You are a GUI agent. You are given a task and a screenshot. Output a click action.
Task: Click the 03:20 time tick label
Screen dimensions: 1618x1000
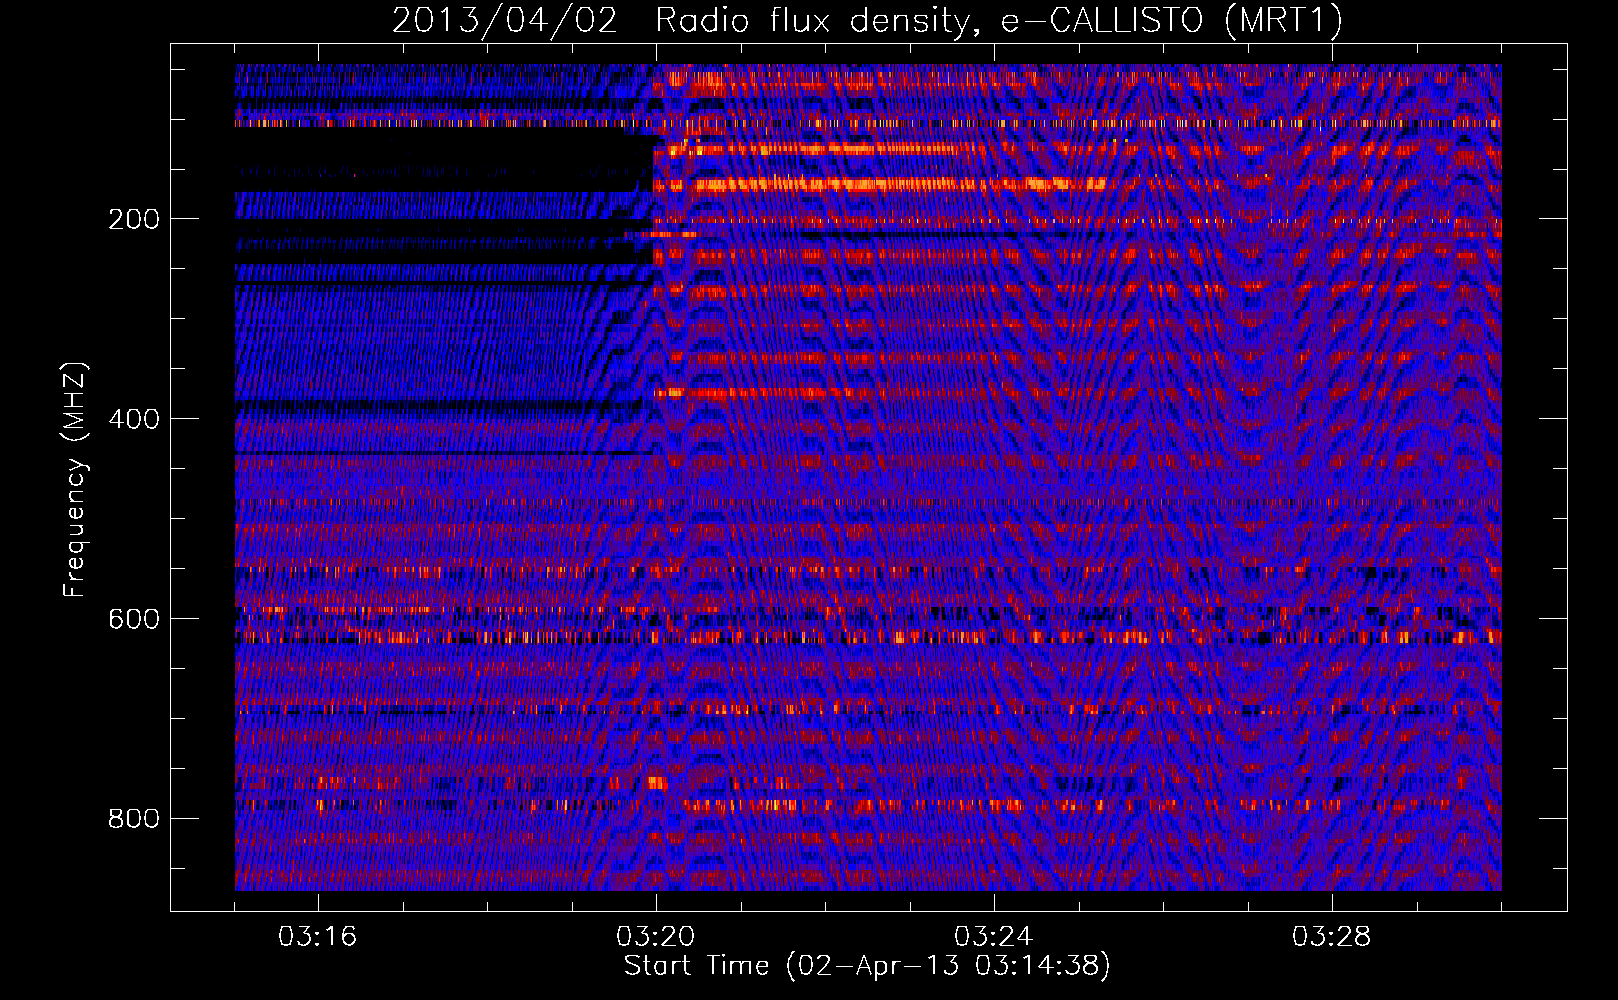656,937
